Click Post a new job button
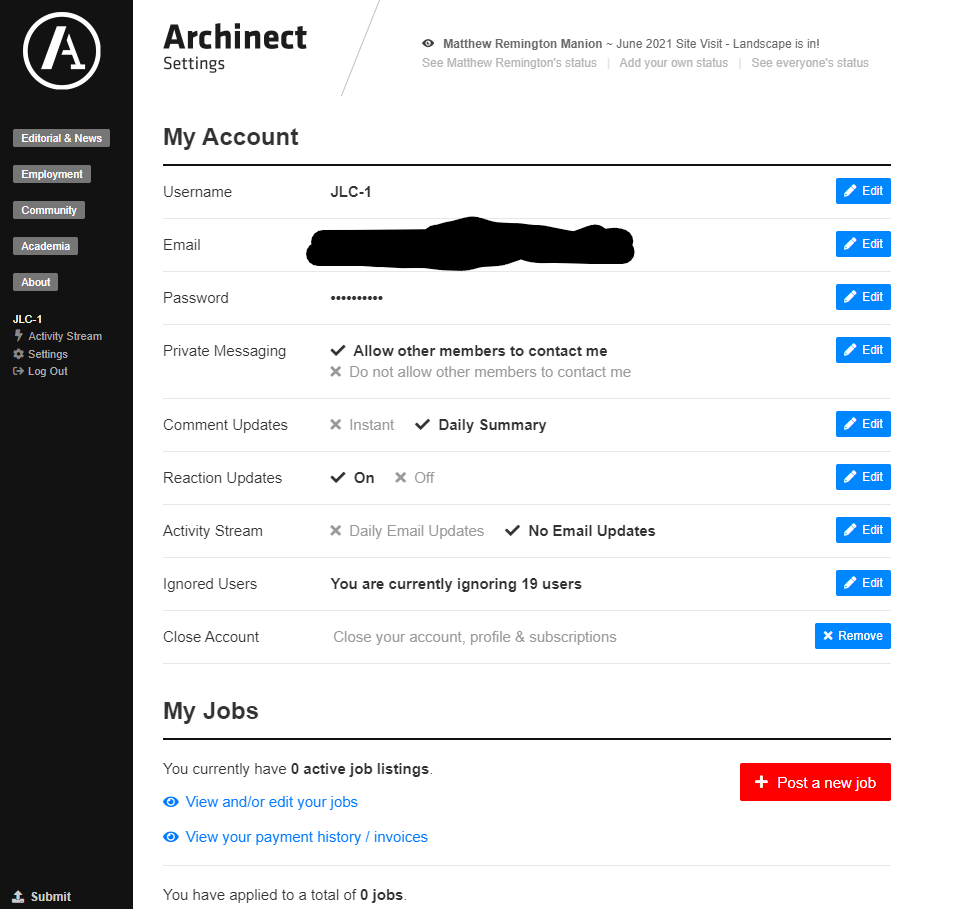 click(815, 782)
